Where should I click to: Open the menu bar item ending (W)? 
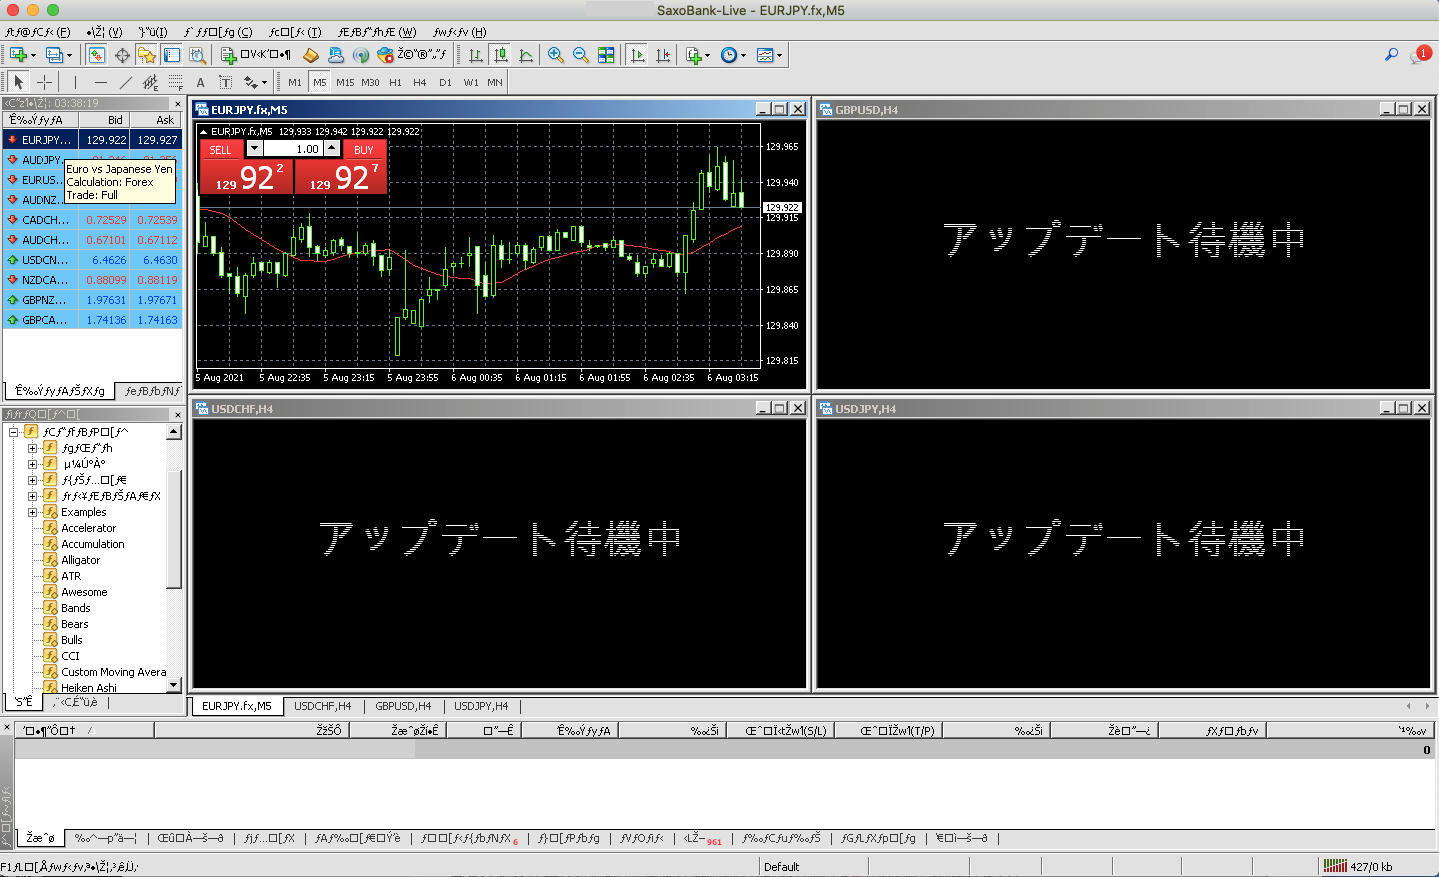tap(377, 32)
